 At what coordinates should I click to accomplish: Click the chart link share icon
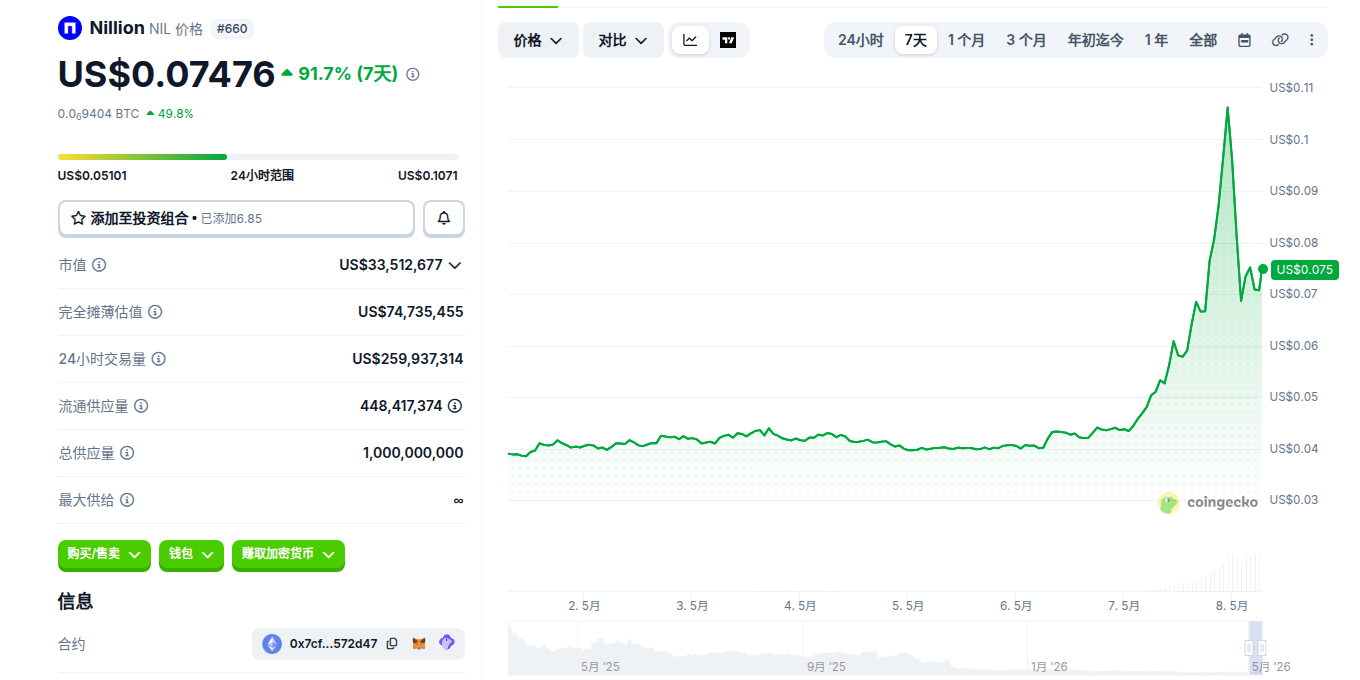coord(1280,40)
